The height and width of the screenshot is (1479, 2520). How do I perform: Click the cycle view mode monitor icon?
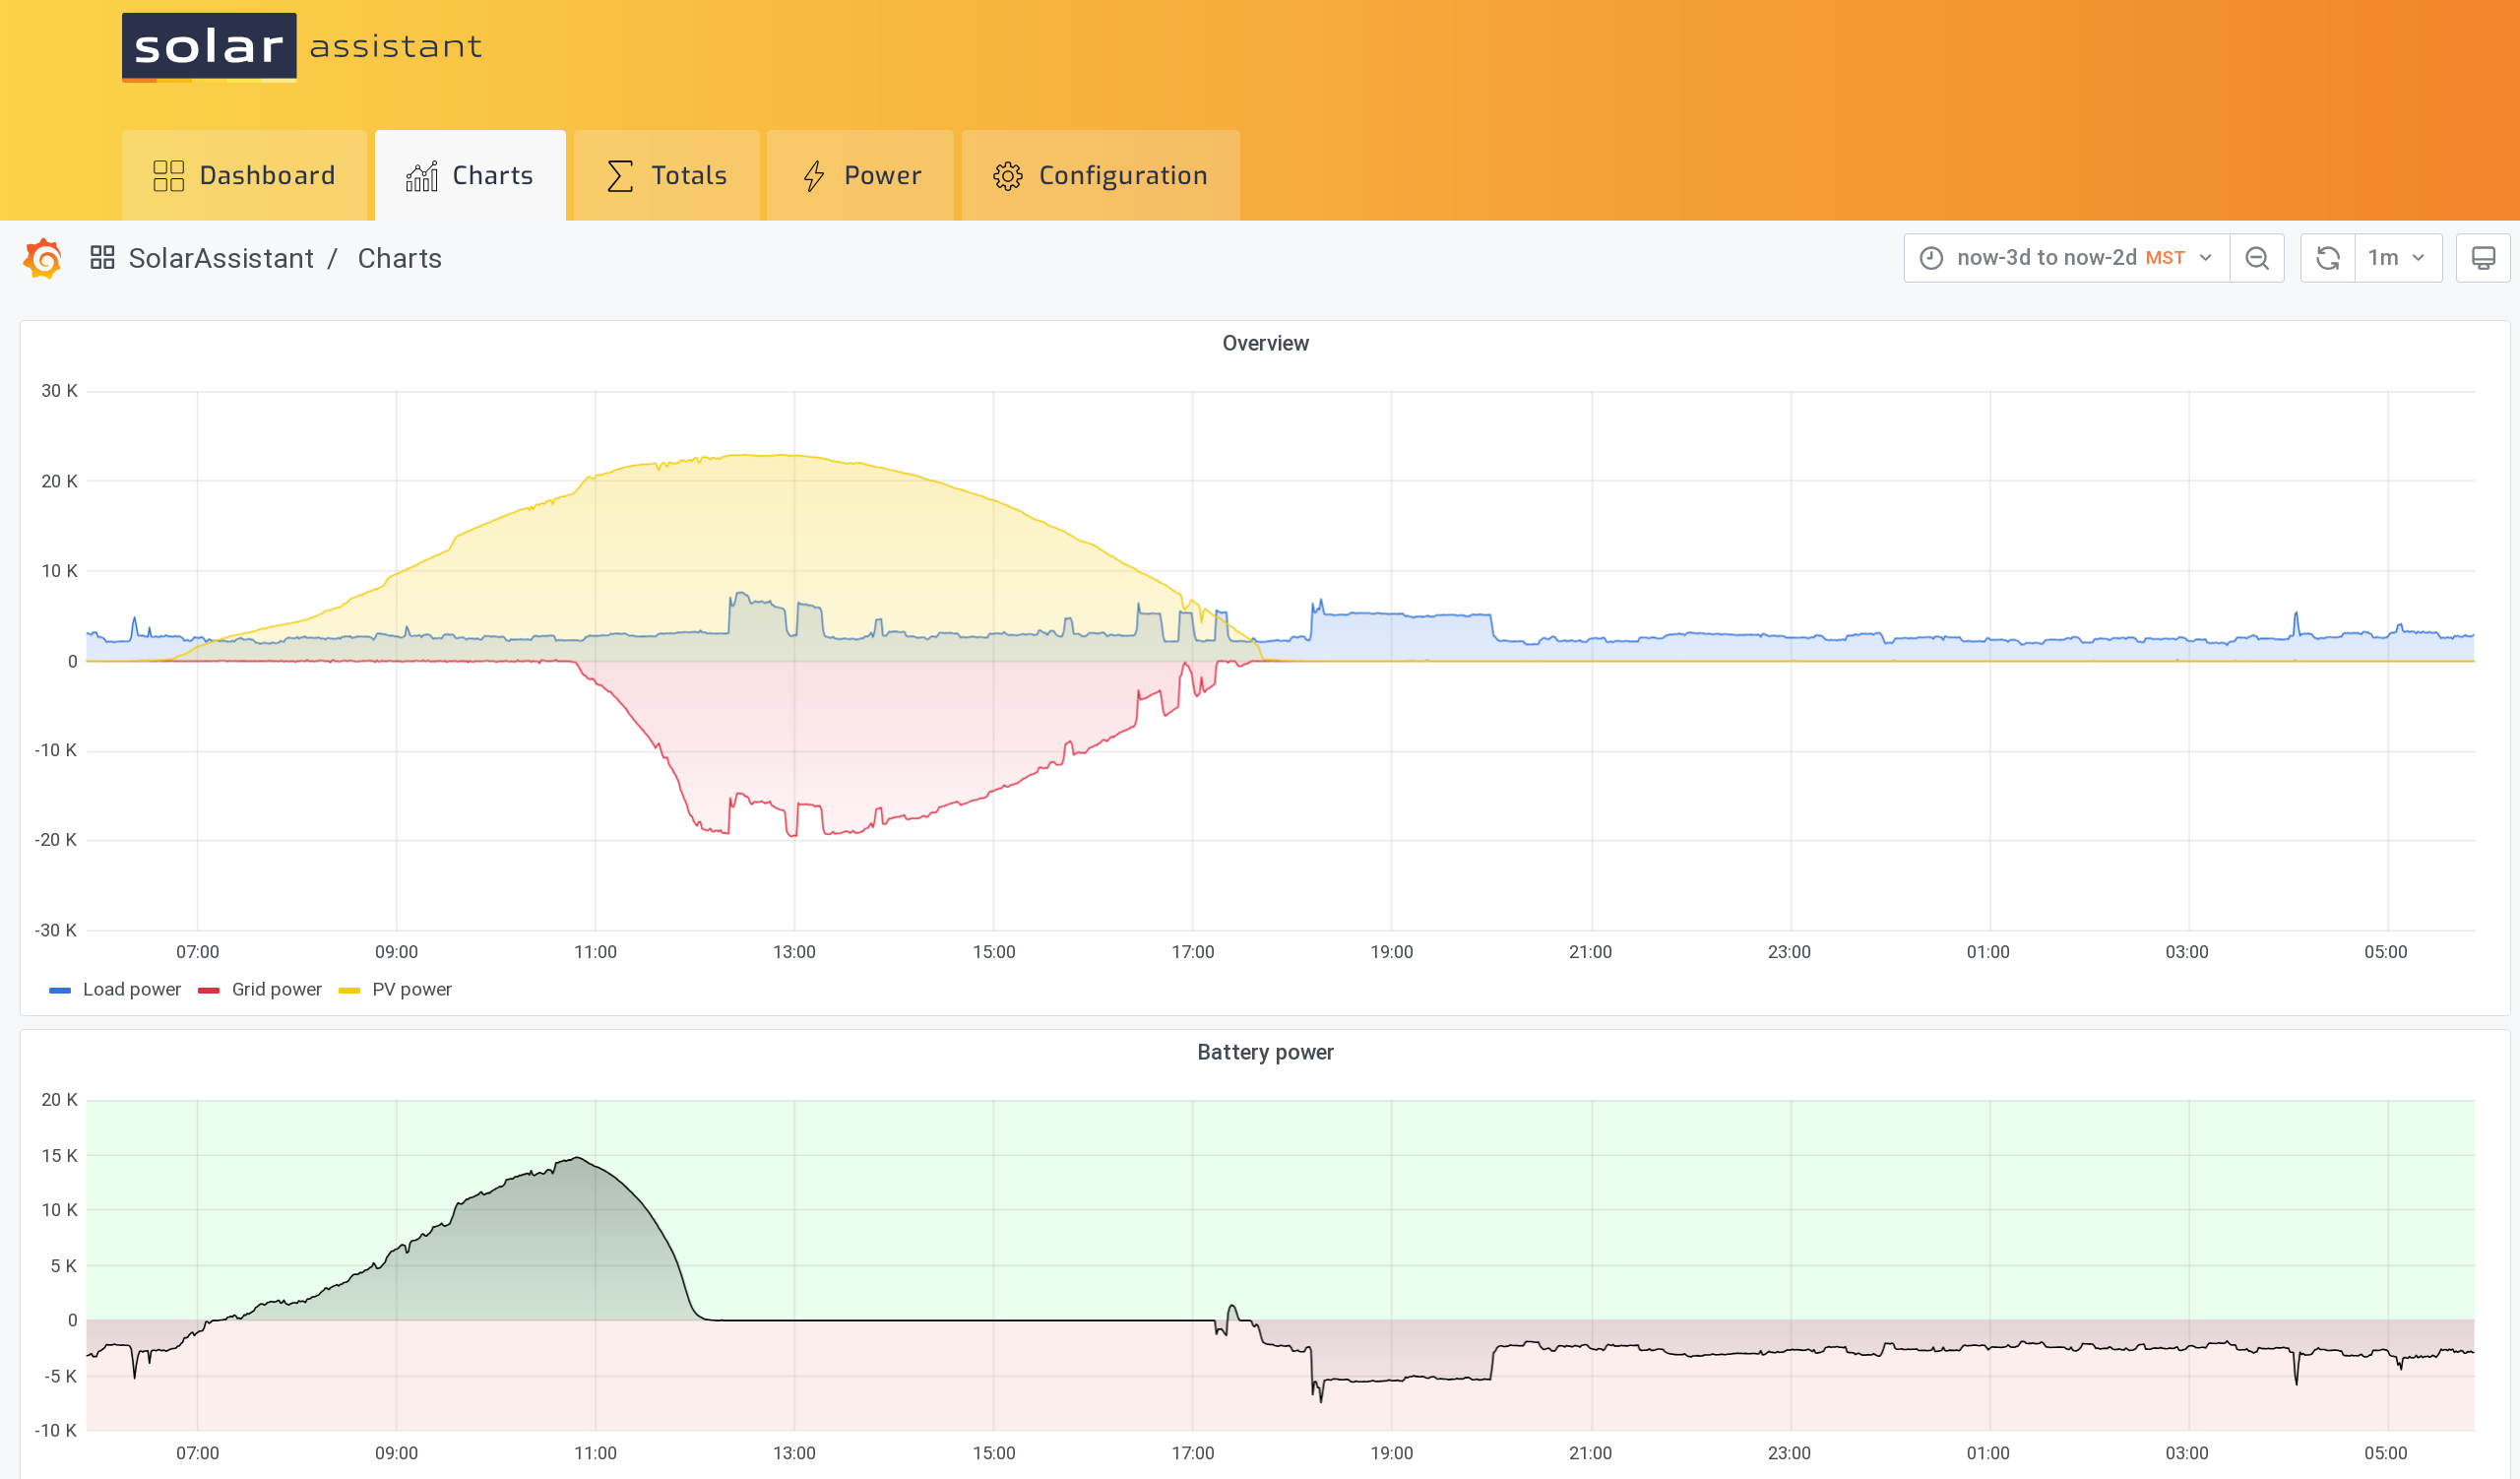click(2482, 258)
